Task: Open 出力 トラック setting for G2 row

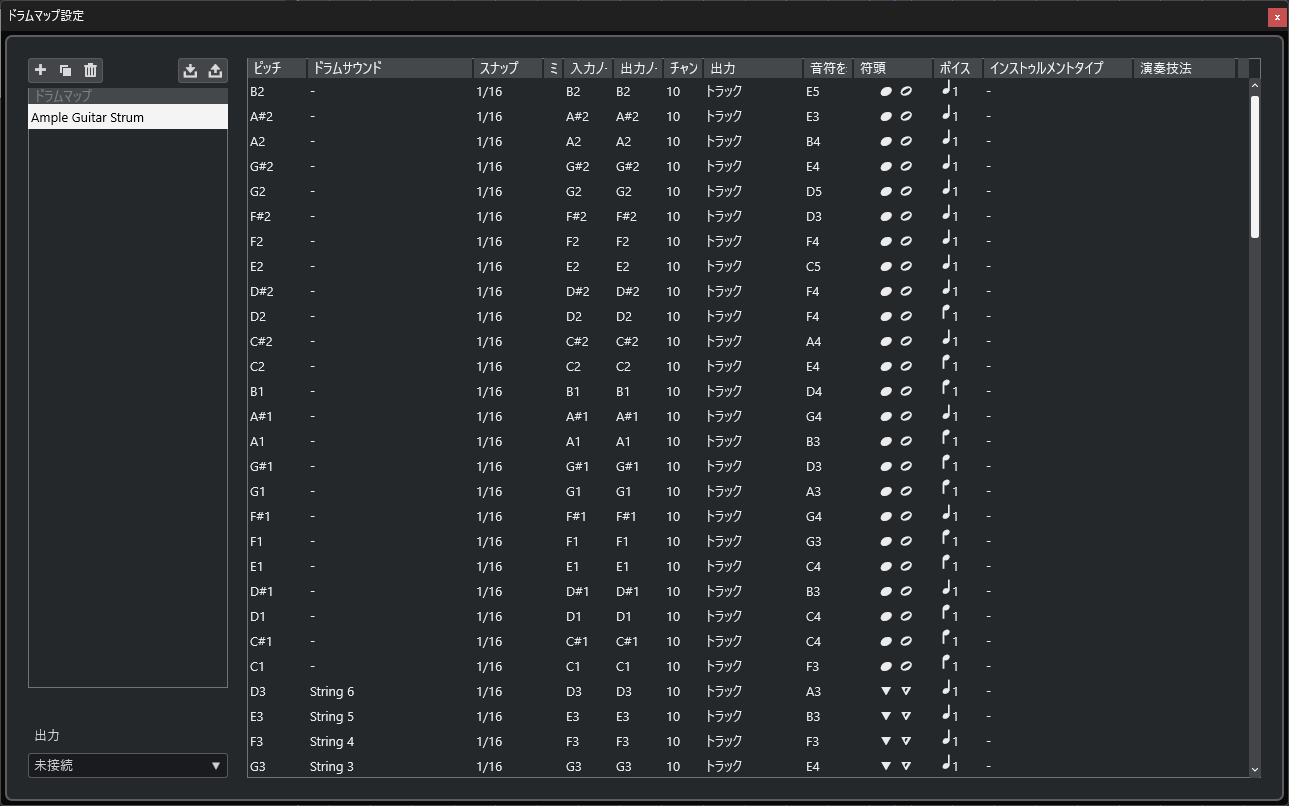Action: coord(724,191)
